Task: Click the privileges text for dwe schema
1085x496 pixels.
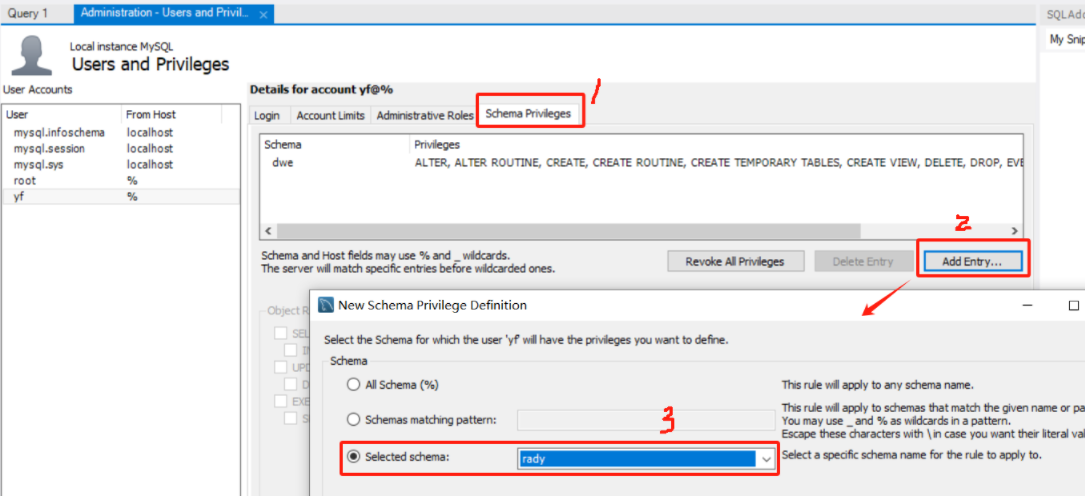Action: [x=718, y=164]
